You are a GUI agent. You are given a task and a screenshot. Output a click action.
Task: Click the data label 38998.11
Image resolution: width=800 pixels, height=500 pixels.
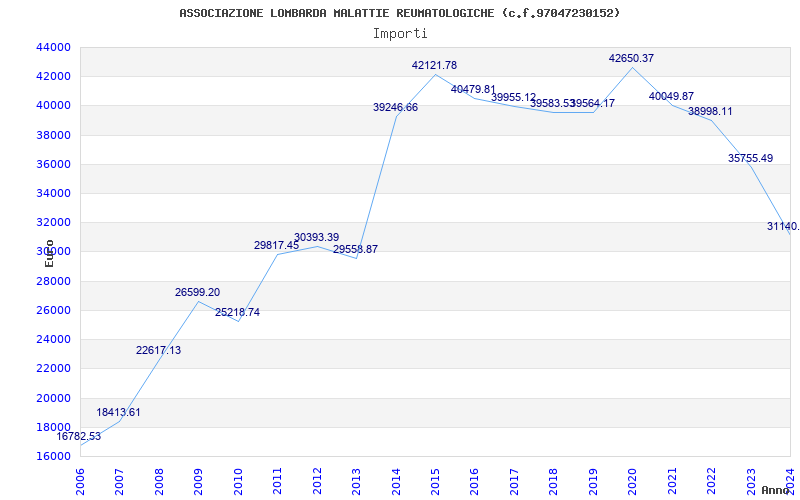point(710,111)
